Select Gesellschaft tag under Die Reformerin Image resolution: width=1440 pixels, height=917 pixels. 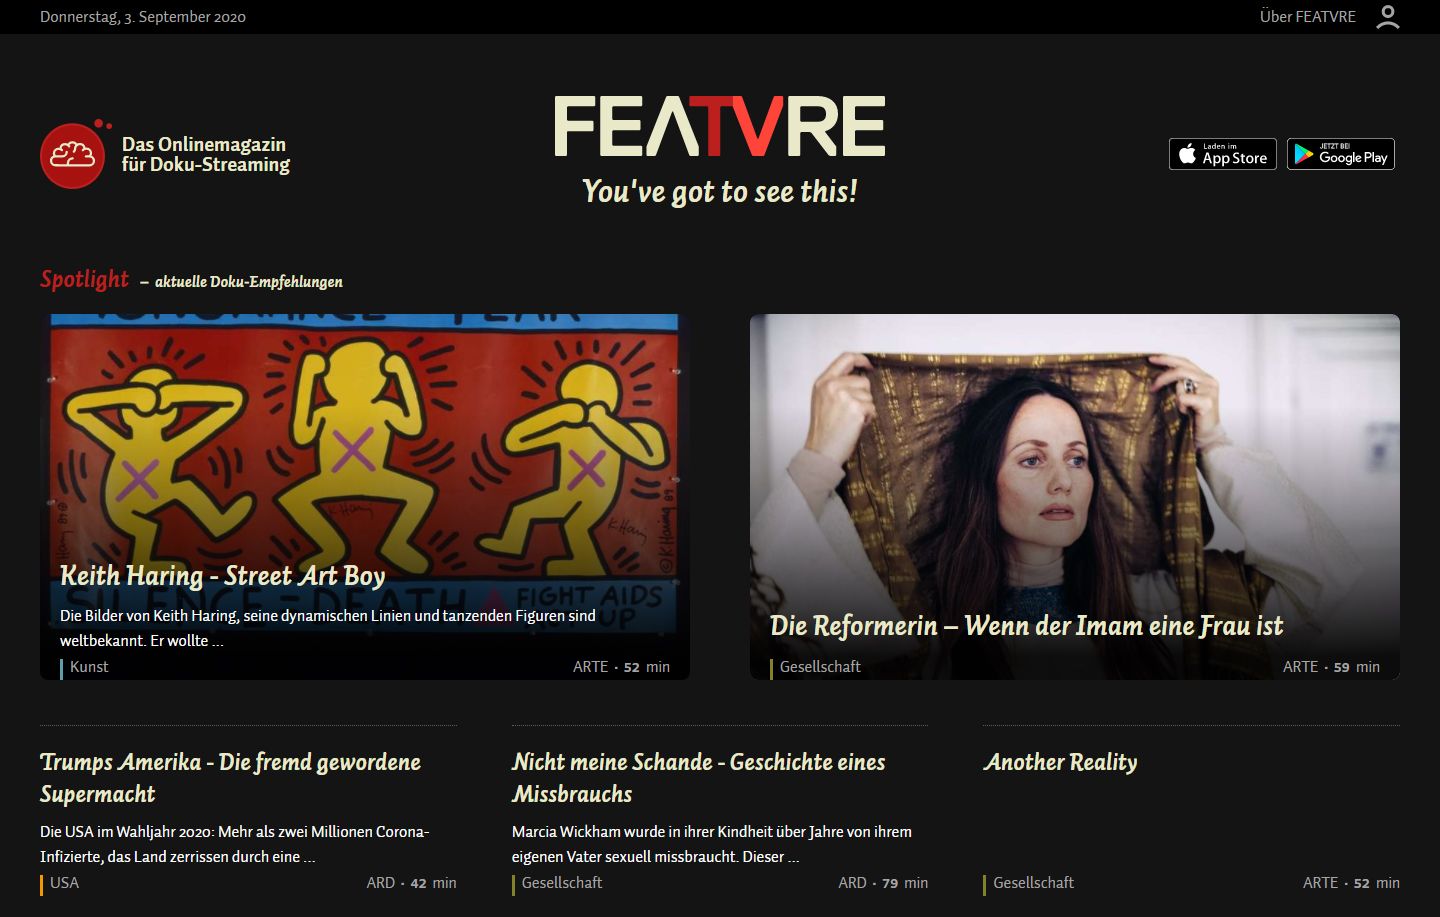(820, 667)
